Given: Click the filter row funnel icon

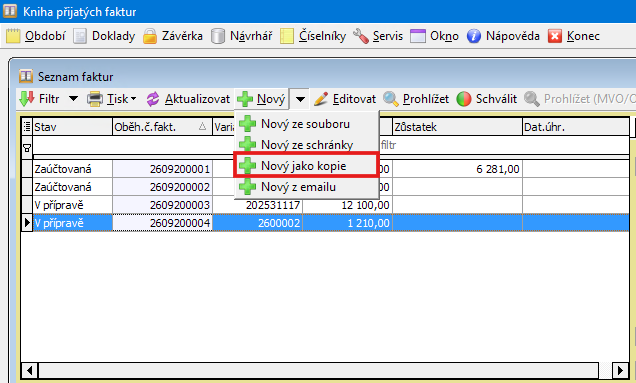Looking at the screenshot, I should pyautogui.click(x=27, y=148).
